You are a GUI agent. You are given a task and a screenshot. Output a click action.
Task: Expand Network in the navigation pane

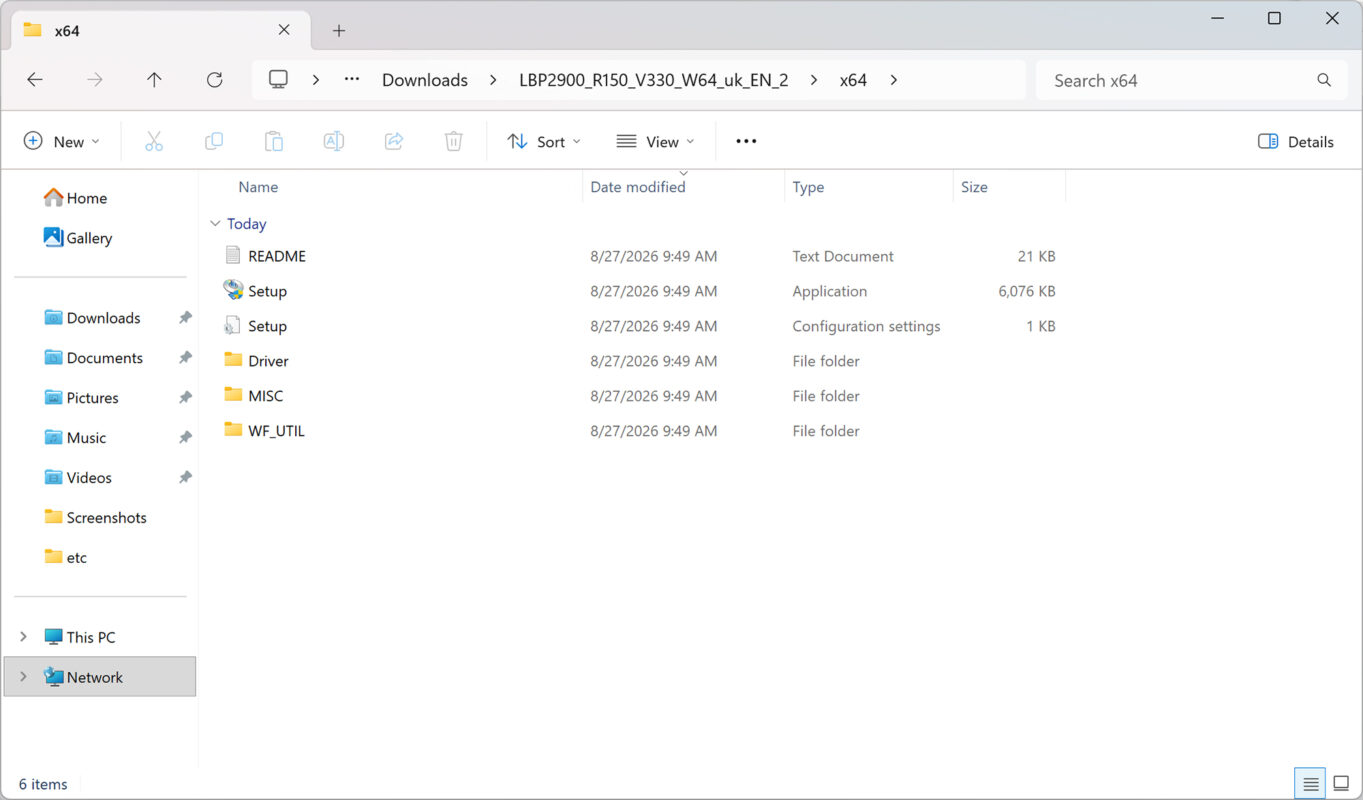(x=23, y=677)
